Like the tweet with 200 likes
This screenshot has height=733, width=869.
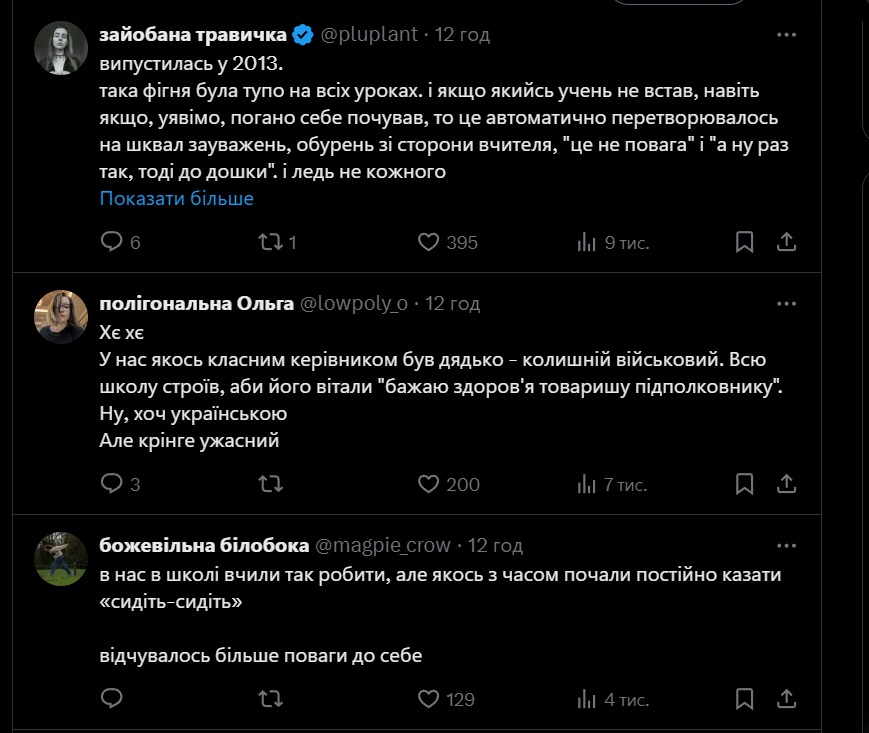point(428,484)
